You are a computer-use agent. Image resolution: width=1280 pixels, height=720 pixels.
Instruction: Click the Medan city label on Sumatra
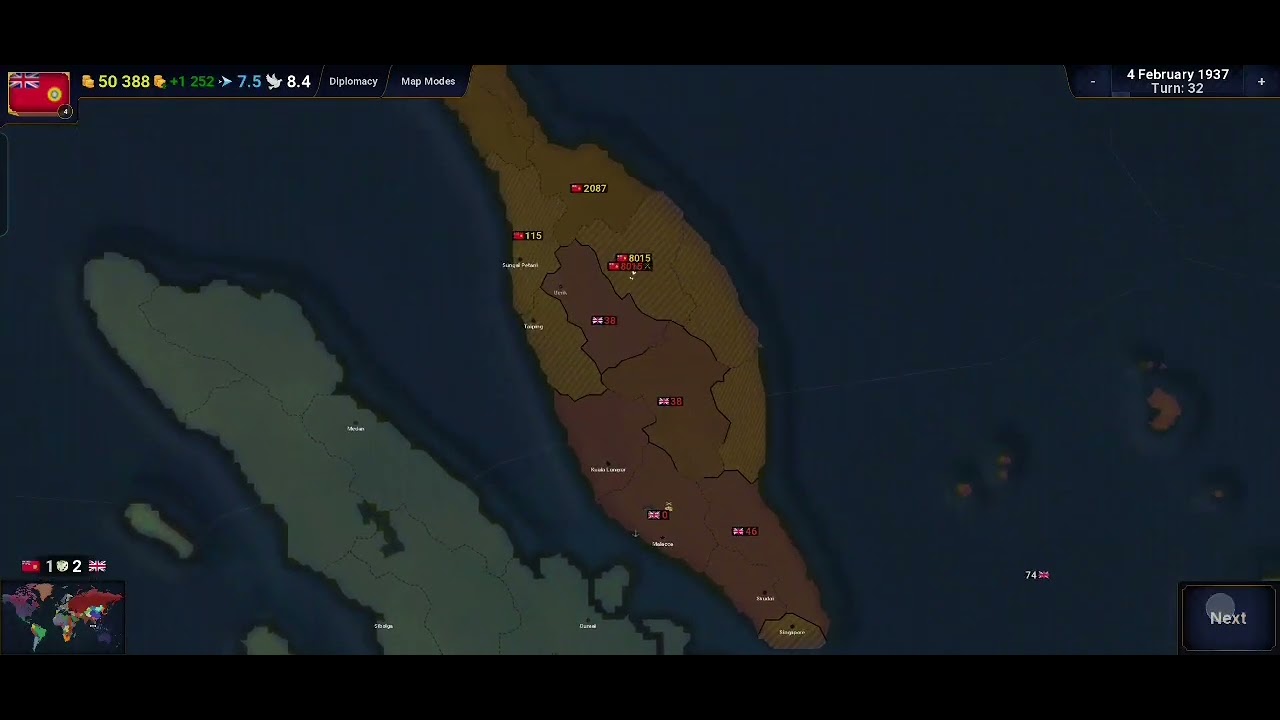tap(355, 429)
